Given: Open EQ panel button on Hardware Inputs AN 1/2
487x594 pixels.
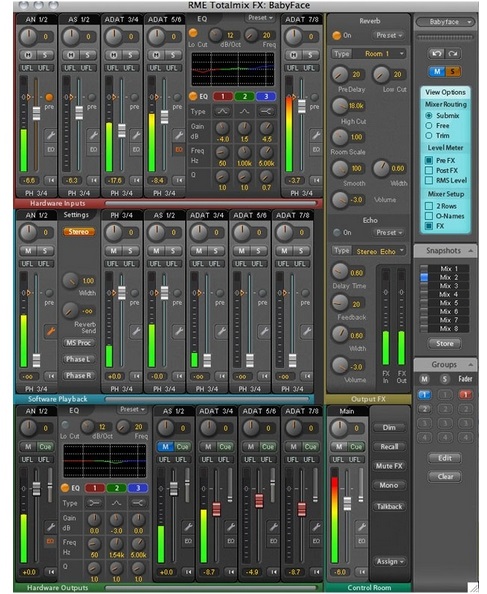Looking at the screenshot, I should tap(51, 150).
